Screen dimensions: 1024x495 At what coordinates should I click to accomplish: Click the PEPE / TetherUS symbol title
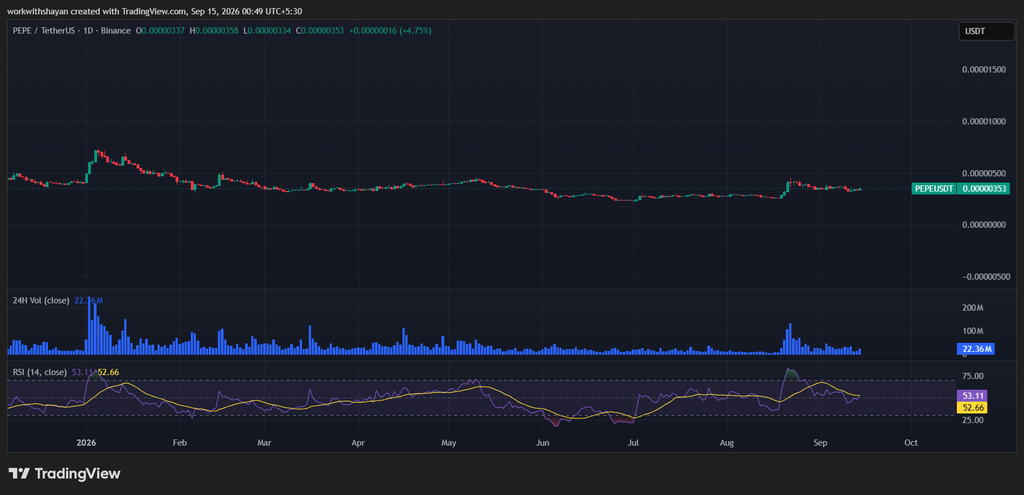coord(44,31)
